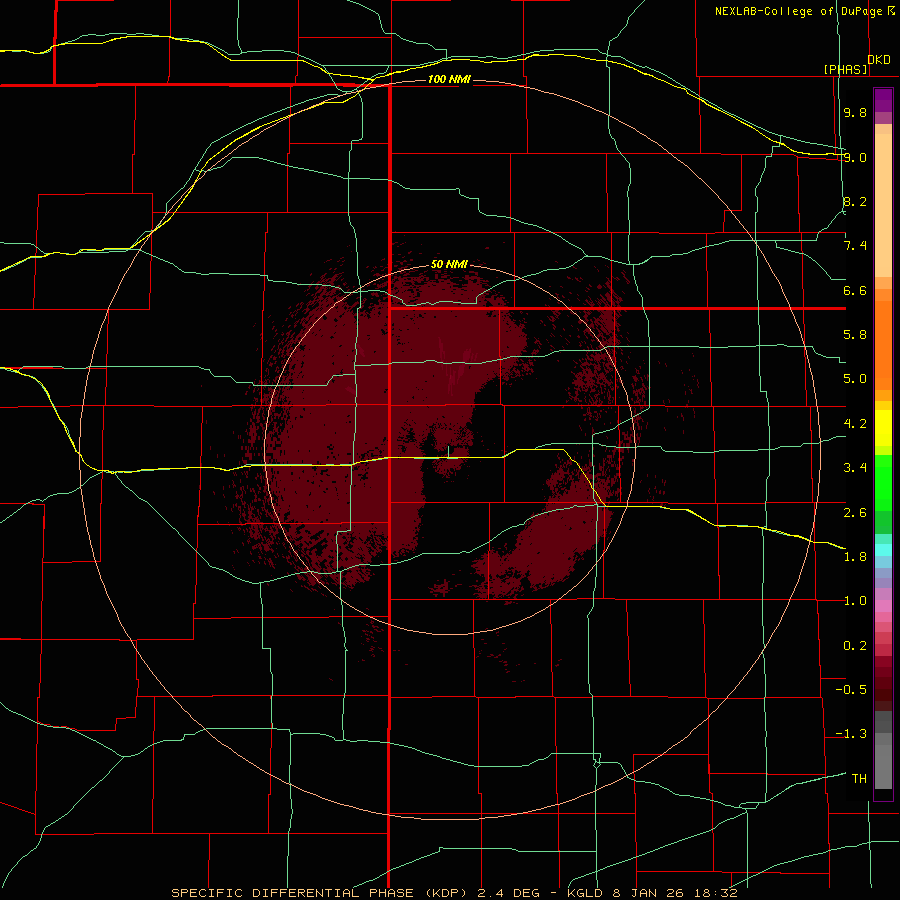Click the yellow segment of the color scale
This screenshot has height=900, width=900.
click(883, 428)
